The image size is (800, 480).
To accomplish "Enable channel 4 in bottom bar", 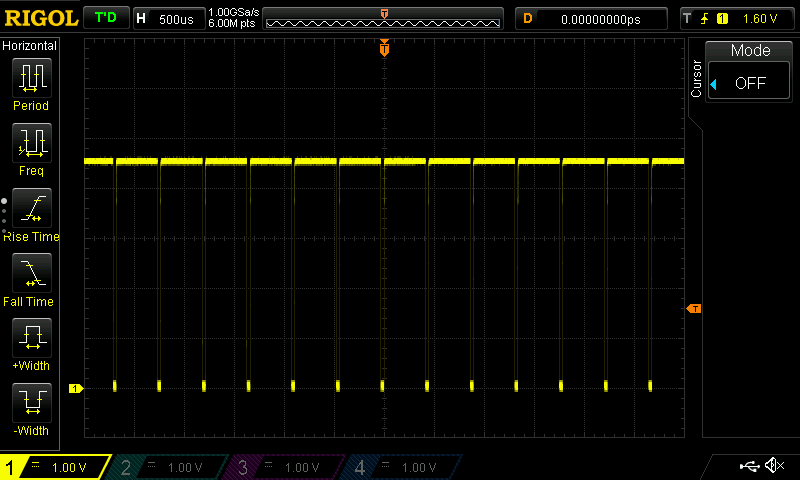I will 402,467.
